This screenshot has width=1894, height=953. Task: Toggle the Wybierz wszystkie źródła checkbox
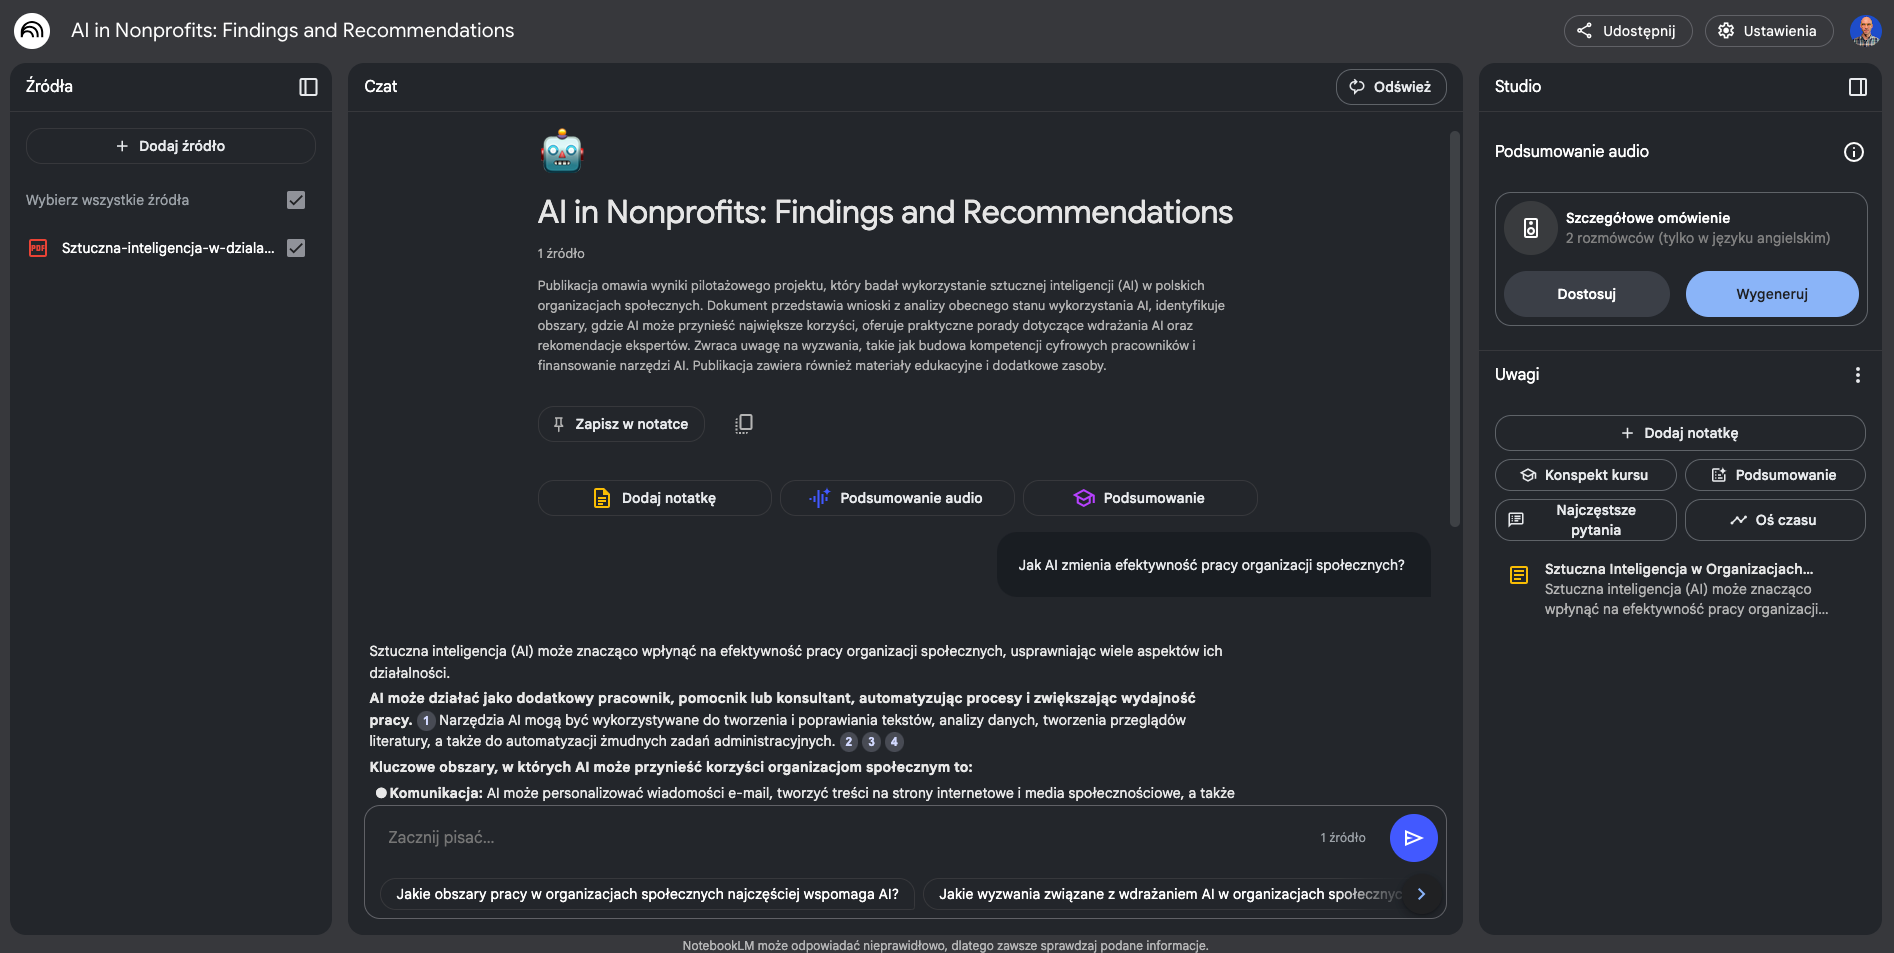(296, 200)
